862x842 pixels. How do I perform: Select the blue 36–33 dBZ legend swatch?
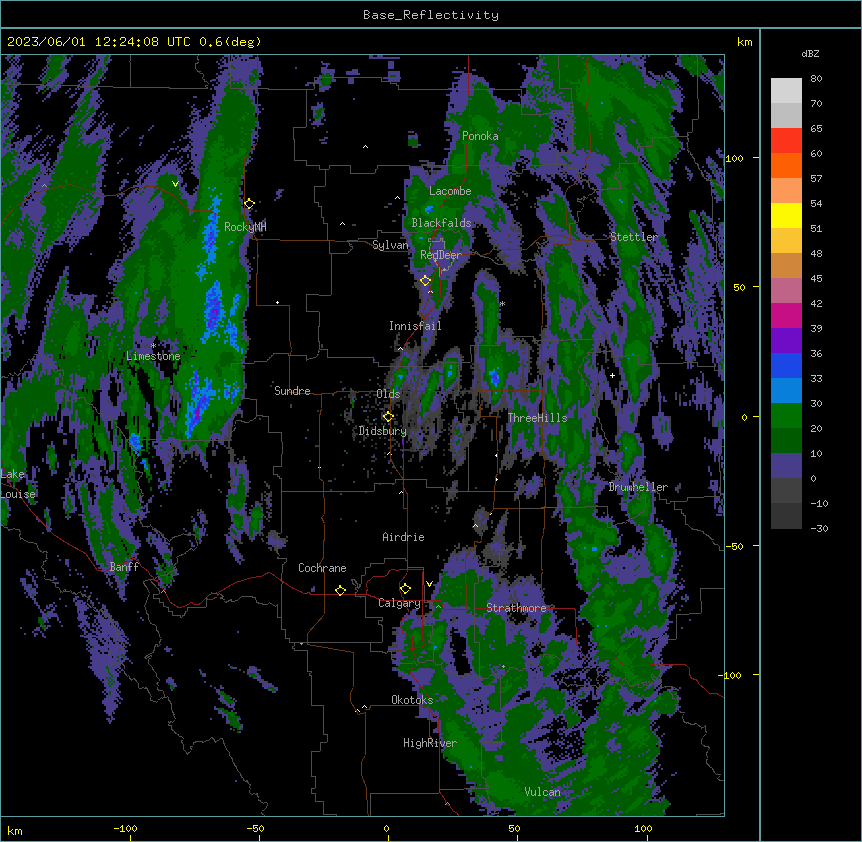(786, 365)
